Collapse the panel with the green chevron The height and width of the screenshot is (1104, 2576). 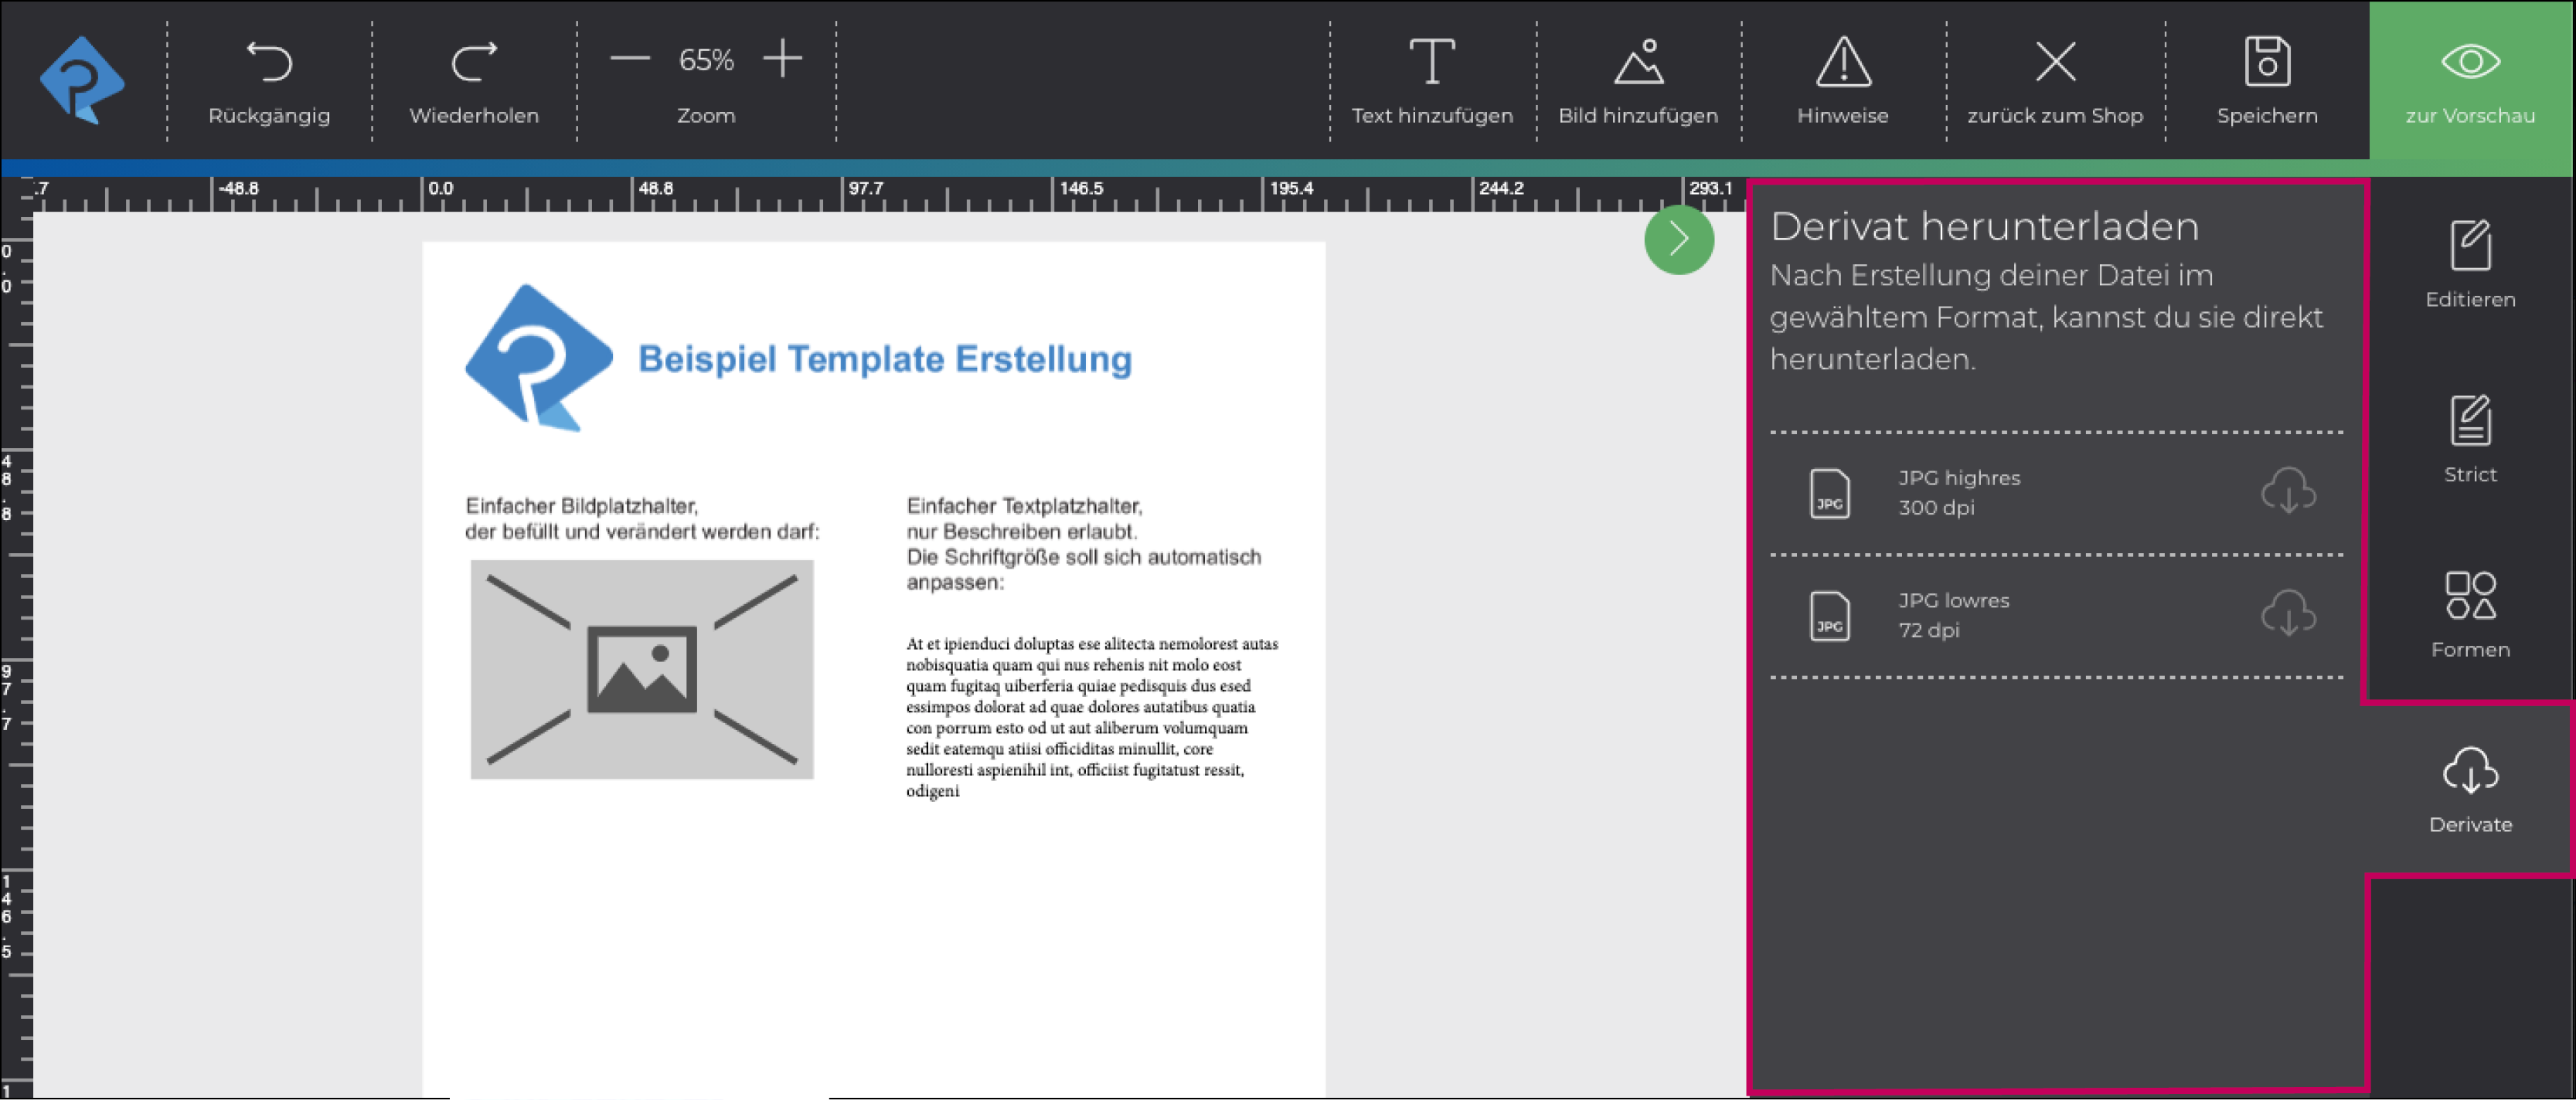[x=1680, y=240]
